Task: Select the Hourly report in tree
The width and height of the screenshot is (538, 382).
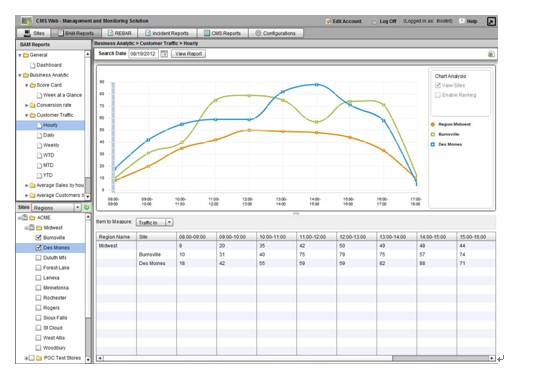Action: tap(50, 125)
